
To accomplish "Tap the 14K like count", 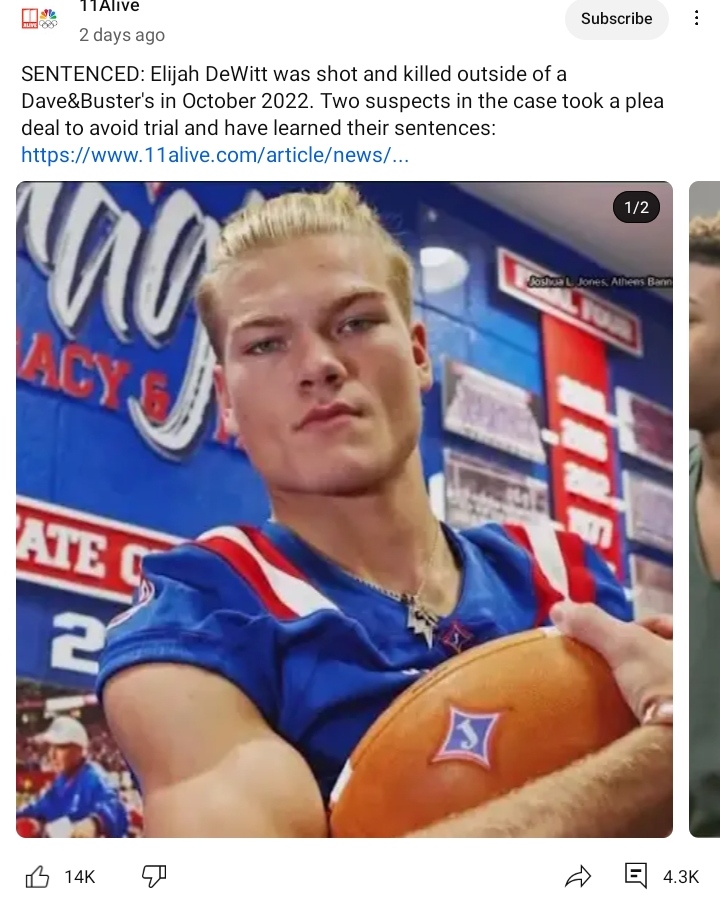I will tap(80, 877).
